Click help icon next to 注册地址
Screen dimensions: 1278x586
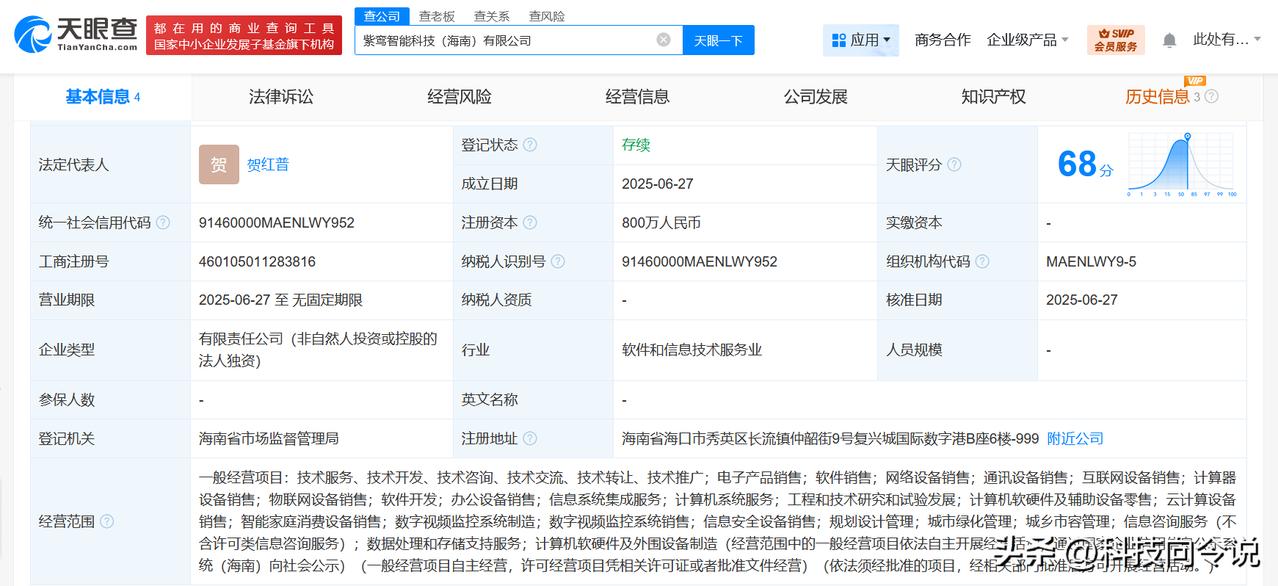click(530, 439)
